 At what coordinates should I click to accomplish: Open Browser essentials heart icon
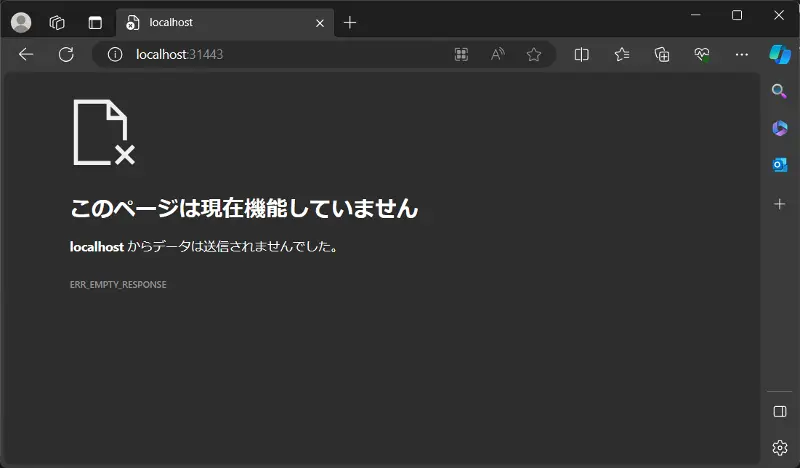coord(702,54)
